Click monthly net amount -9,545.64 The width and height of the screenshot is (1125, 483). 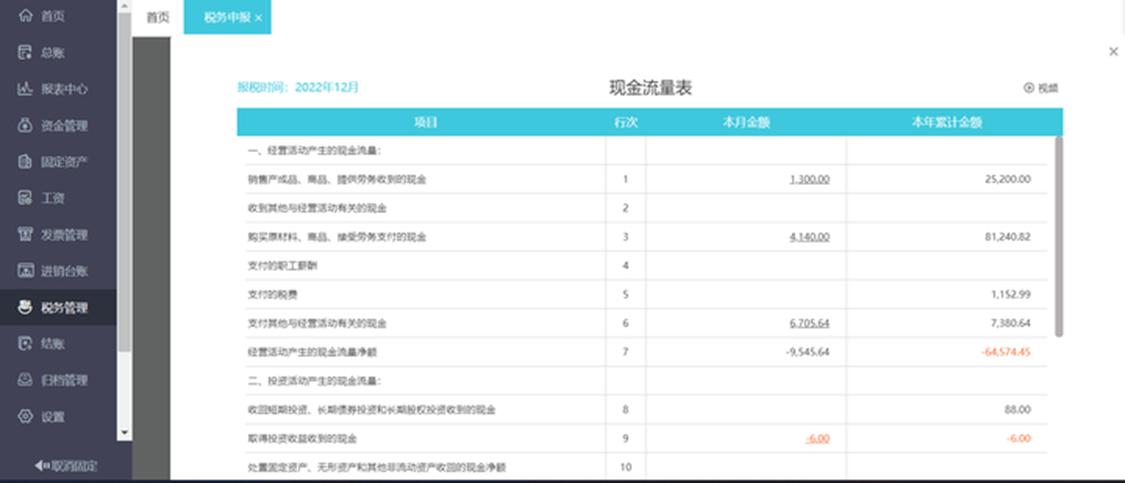(x=808, y=352)
